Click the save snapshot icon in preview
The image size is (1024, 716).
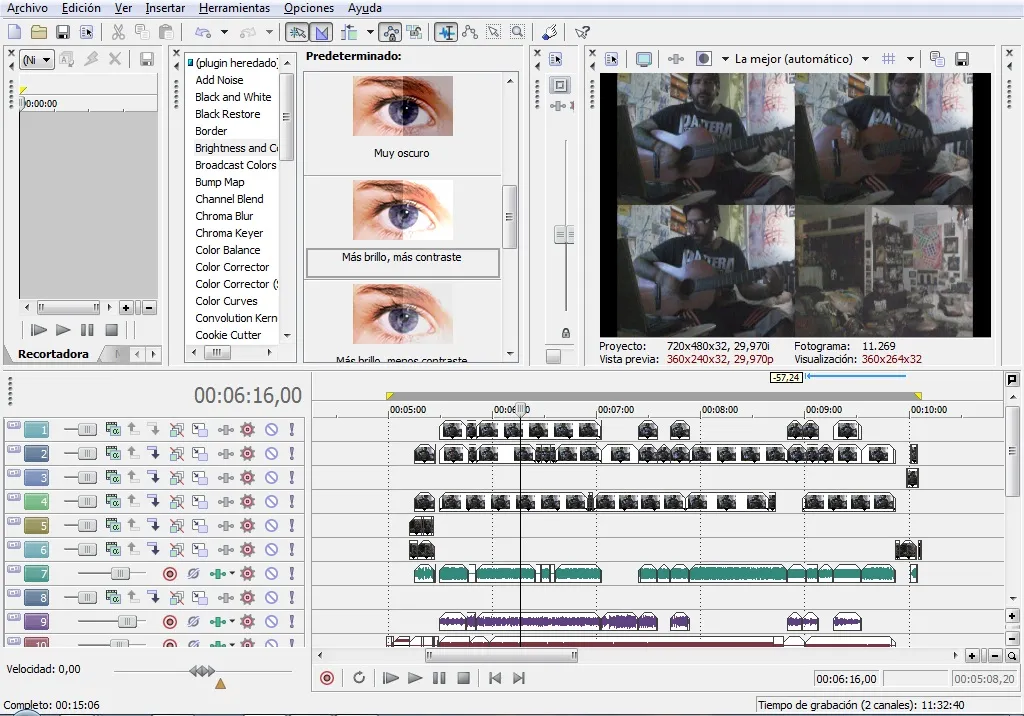[x=961, y=59]
